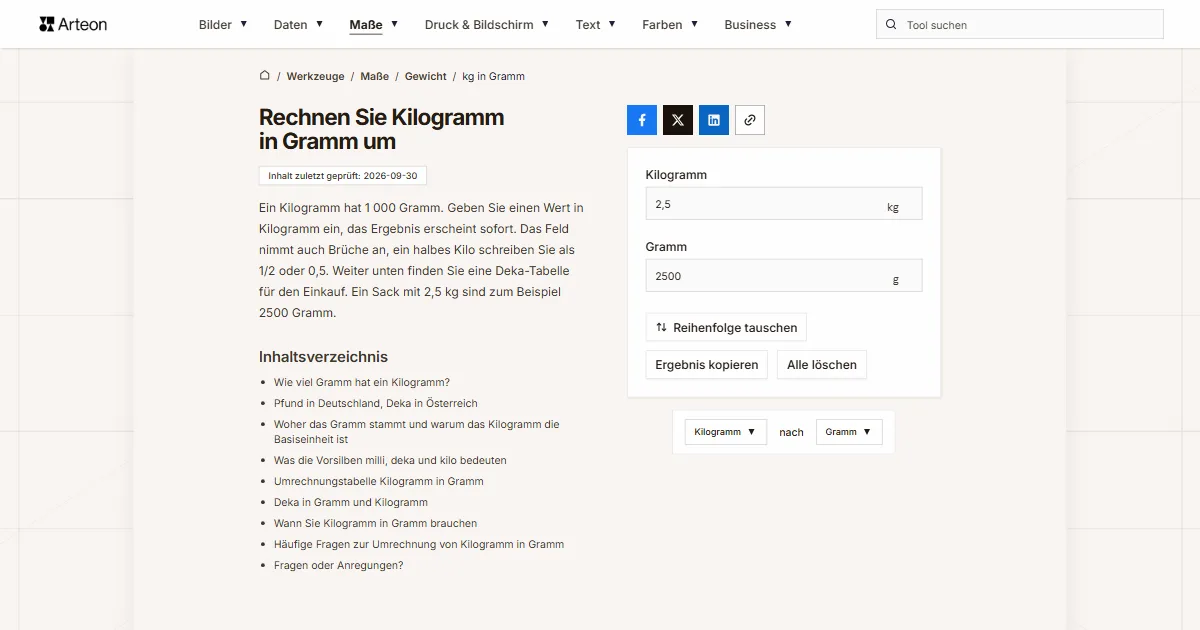This screenshot has width=1200, height=630.
Task: Jump to 'Wann Sie Kilogramm in Gramm brauchen'
Action: click(376, 523)
